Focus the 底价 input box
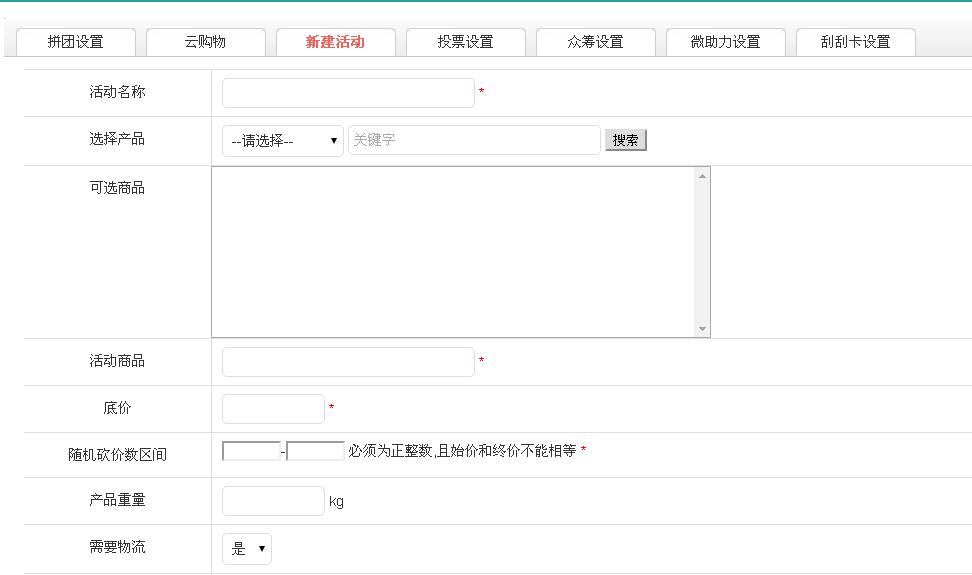The height and width of the screenshot is (575, 972). pyautogui.click(x=273, y=409)
